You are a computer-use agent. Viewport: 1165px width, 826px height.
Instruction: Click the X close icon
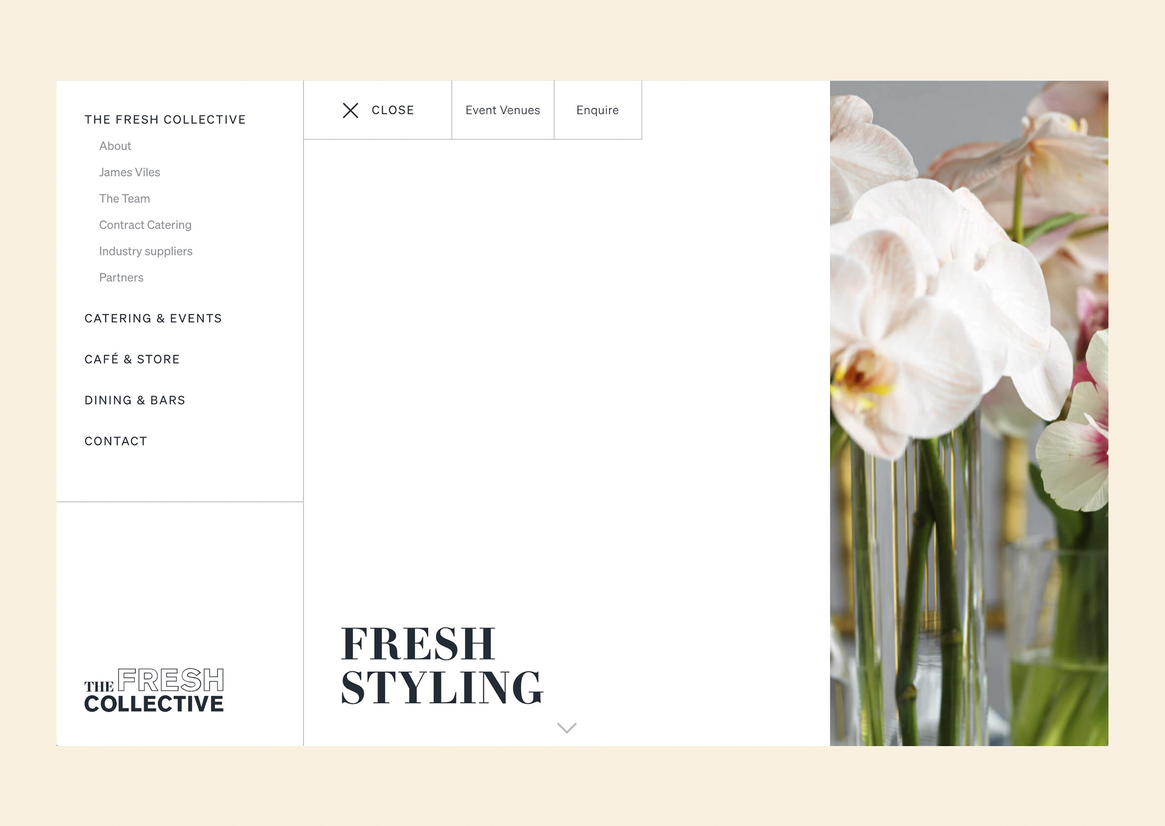[351, 111]
